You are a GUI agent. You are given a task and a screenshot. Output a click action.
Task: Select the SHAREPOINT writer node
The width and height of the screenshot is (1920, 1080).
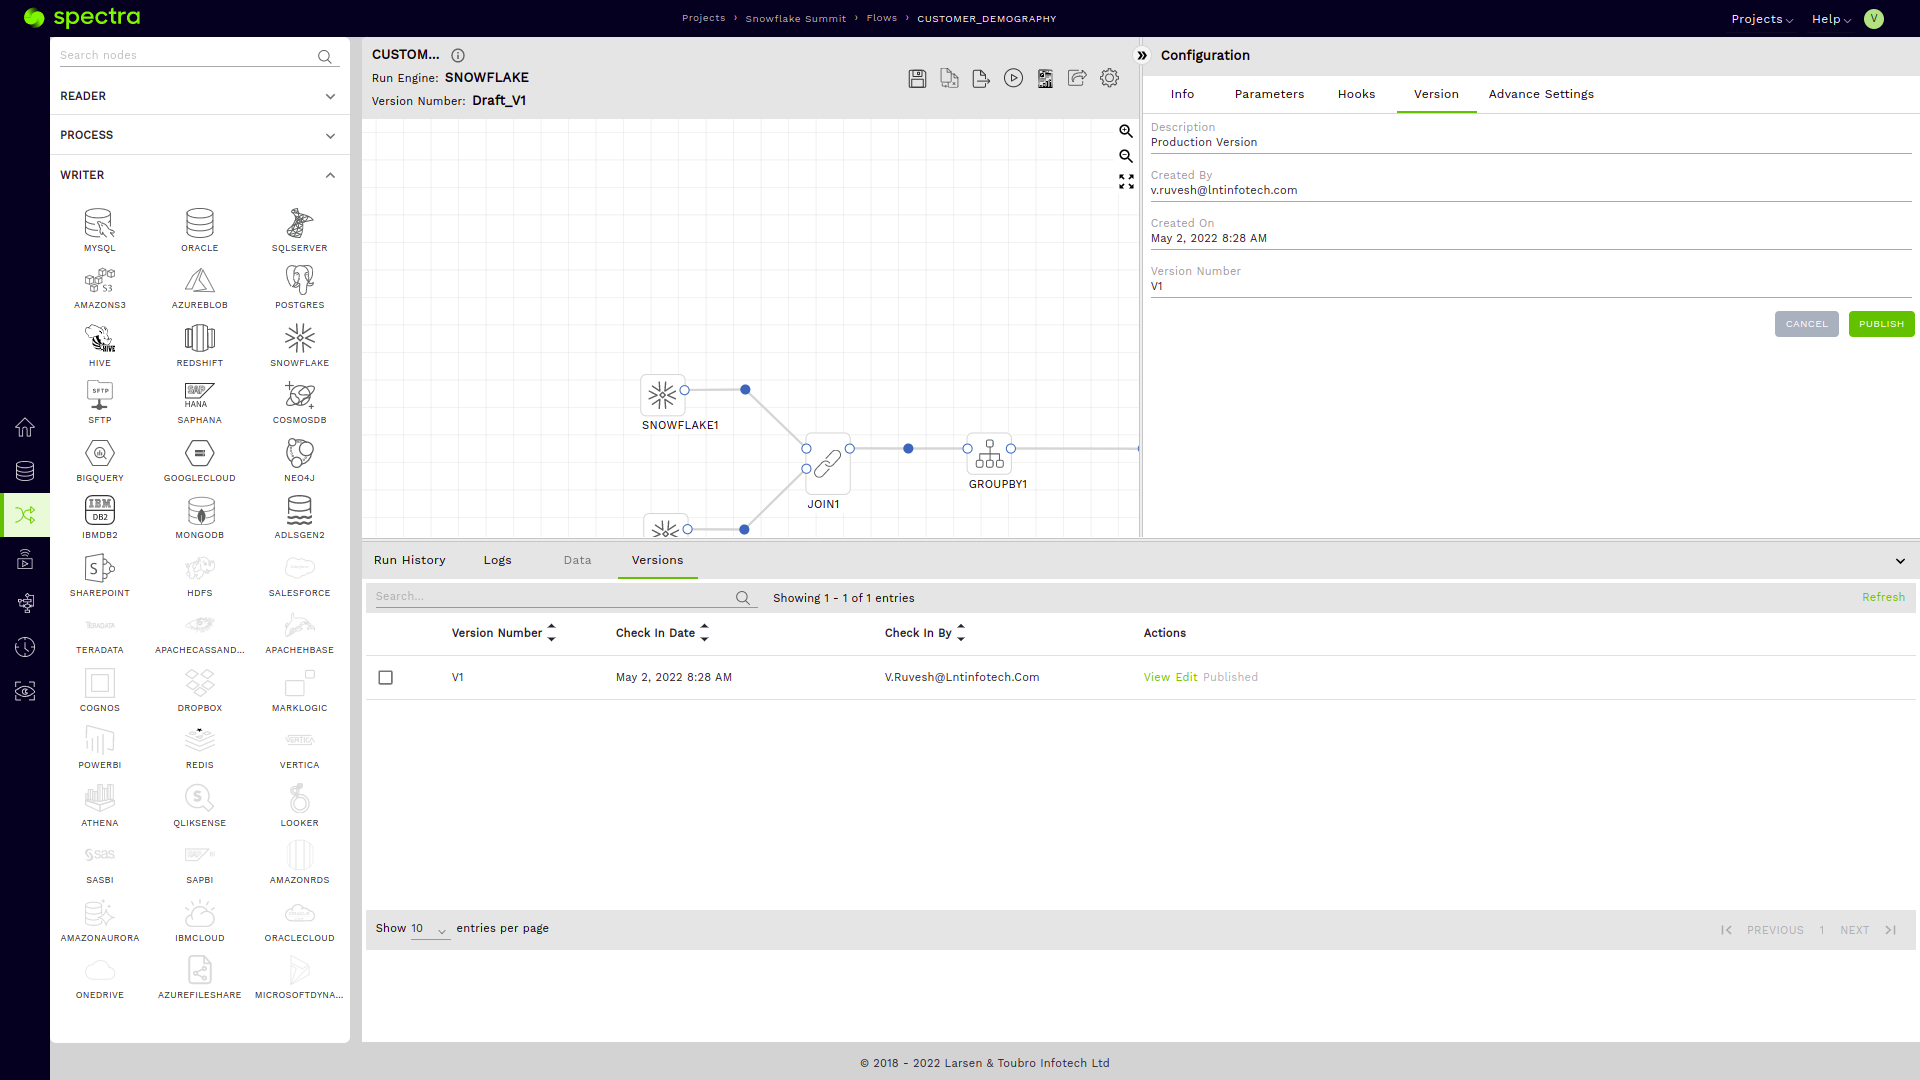click(100, 575)
